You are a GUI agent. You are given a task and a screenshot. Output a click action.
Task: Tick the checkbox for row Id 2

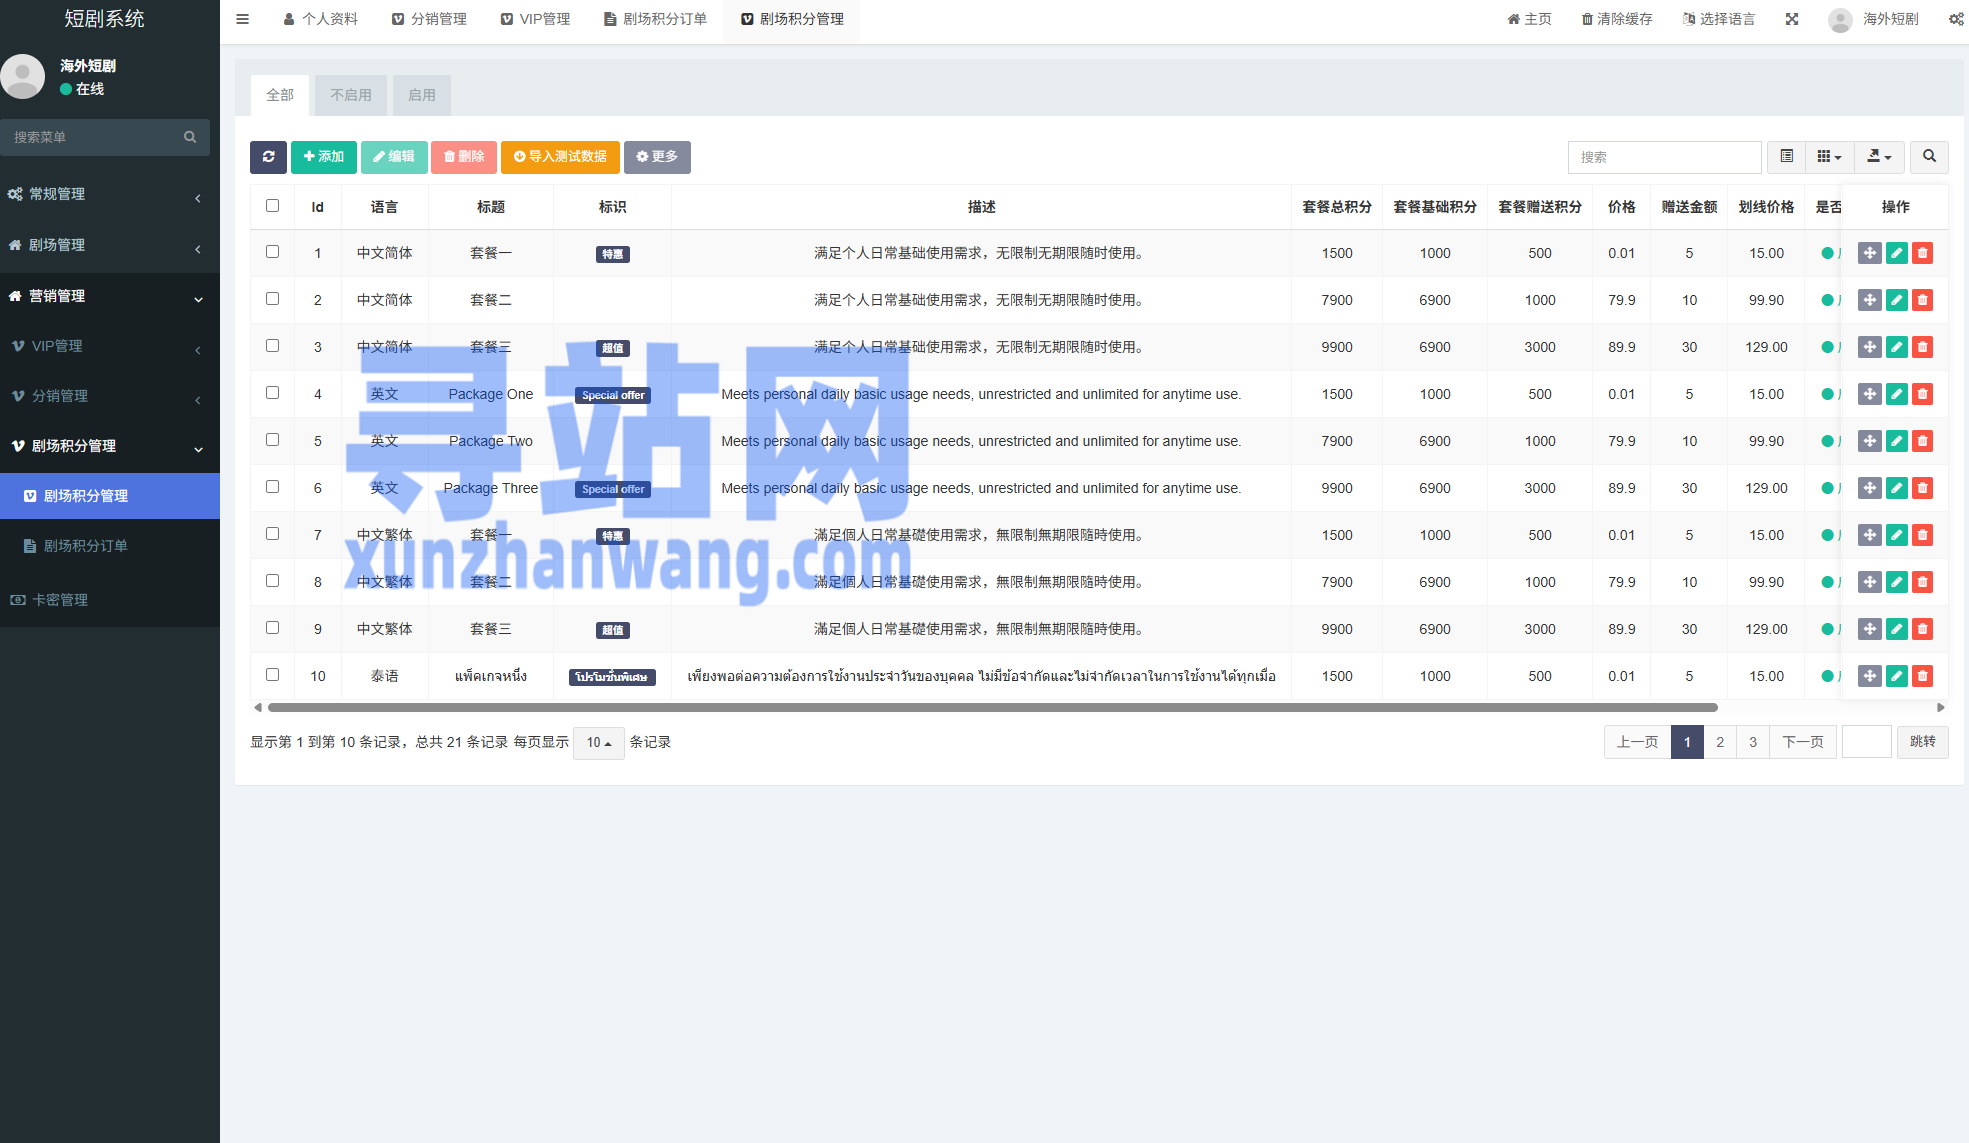272,299
